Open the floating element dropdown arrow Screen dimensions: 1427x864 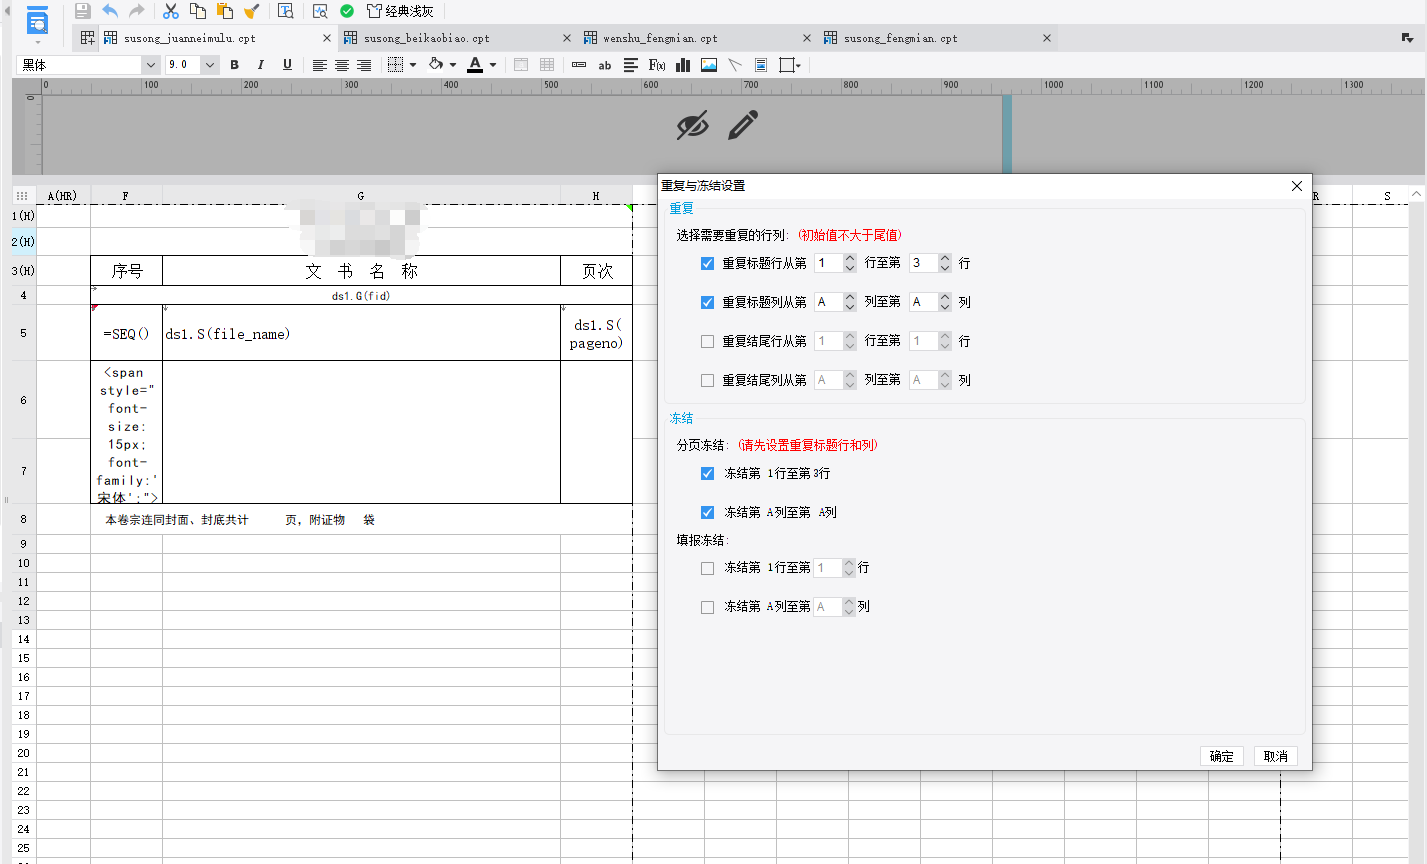pyautogui.click(x=799, y=66)
